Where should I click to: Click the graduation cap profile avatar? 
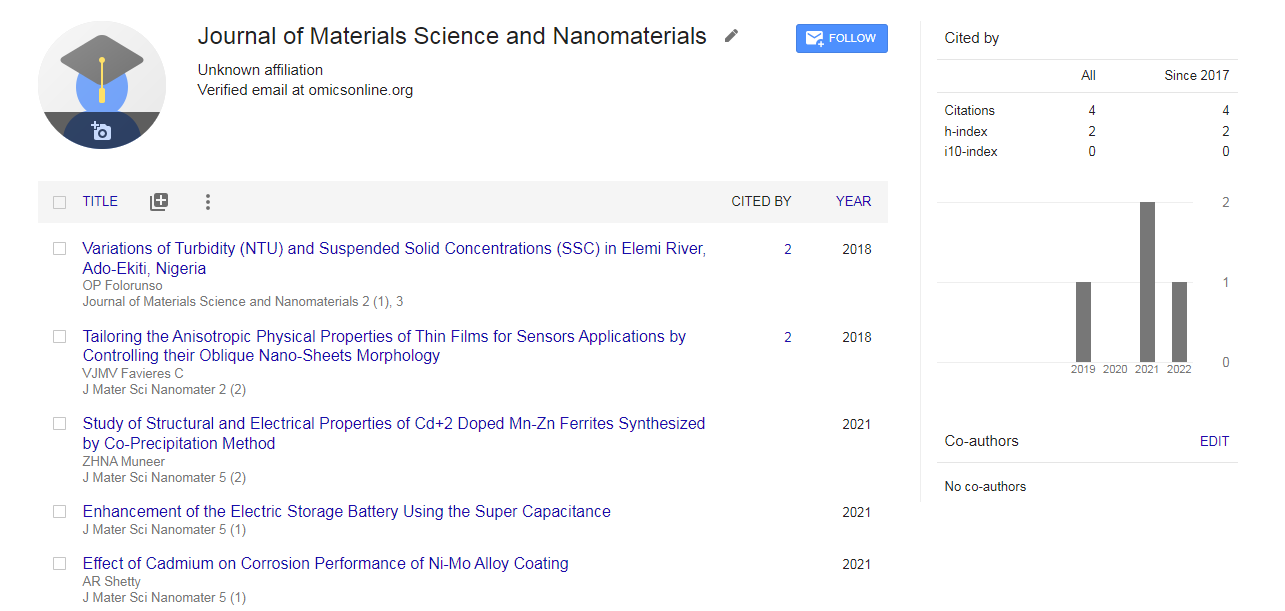[x=102, y=80]
